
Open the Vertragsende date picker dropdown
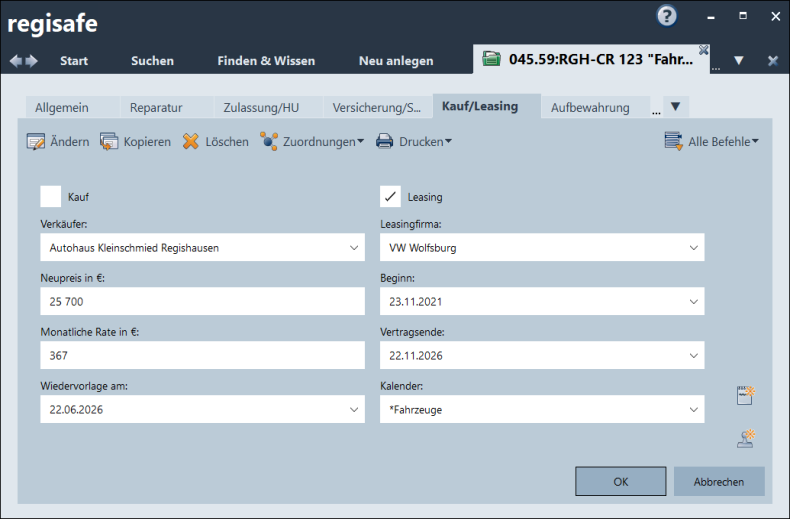(x=694, y=355)
